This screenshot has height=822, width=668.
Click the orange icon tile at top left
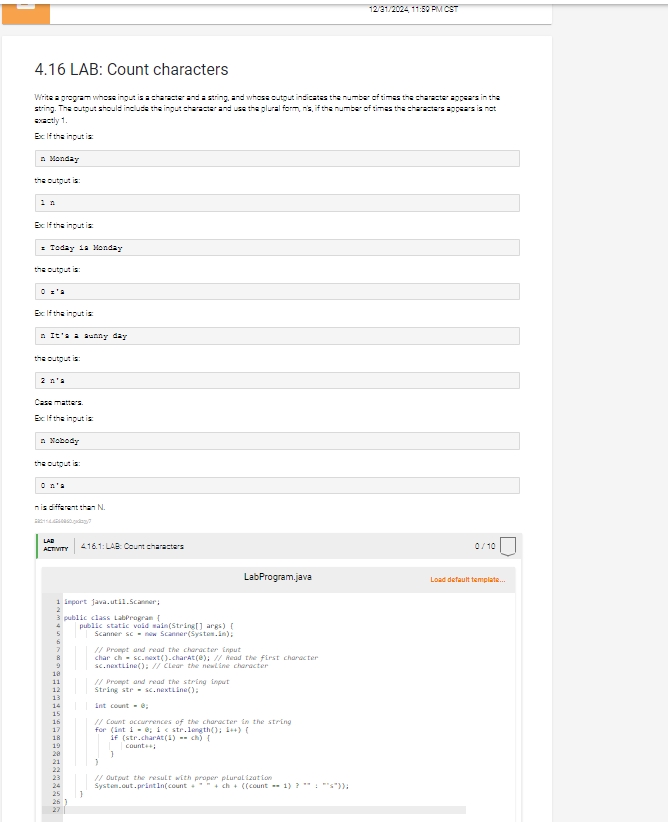coord(26,12)
